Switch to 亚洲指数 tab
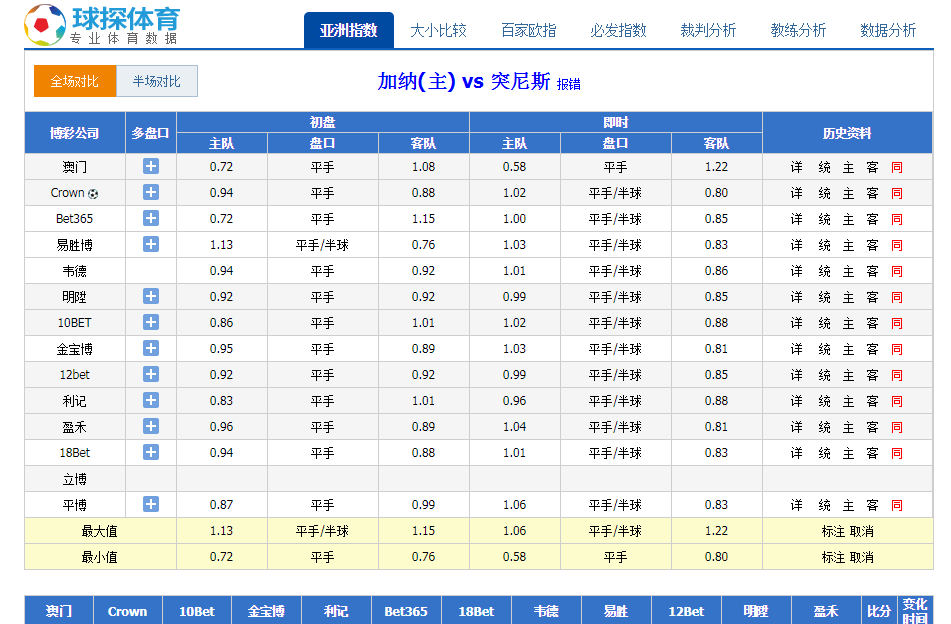The height and width of the screenshot is (624, 951). click(349, 30)
